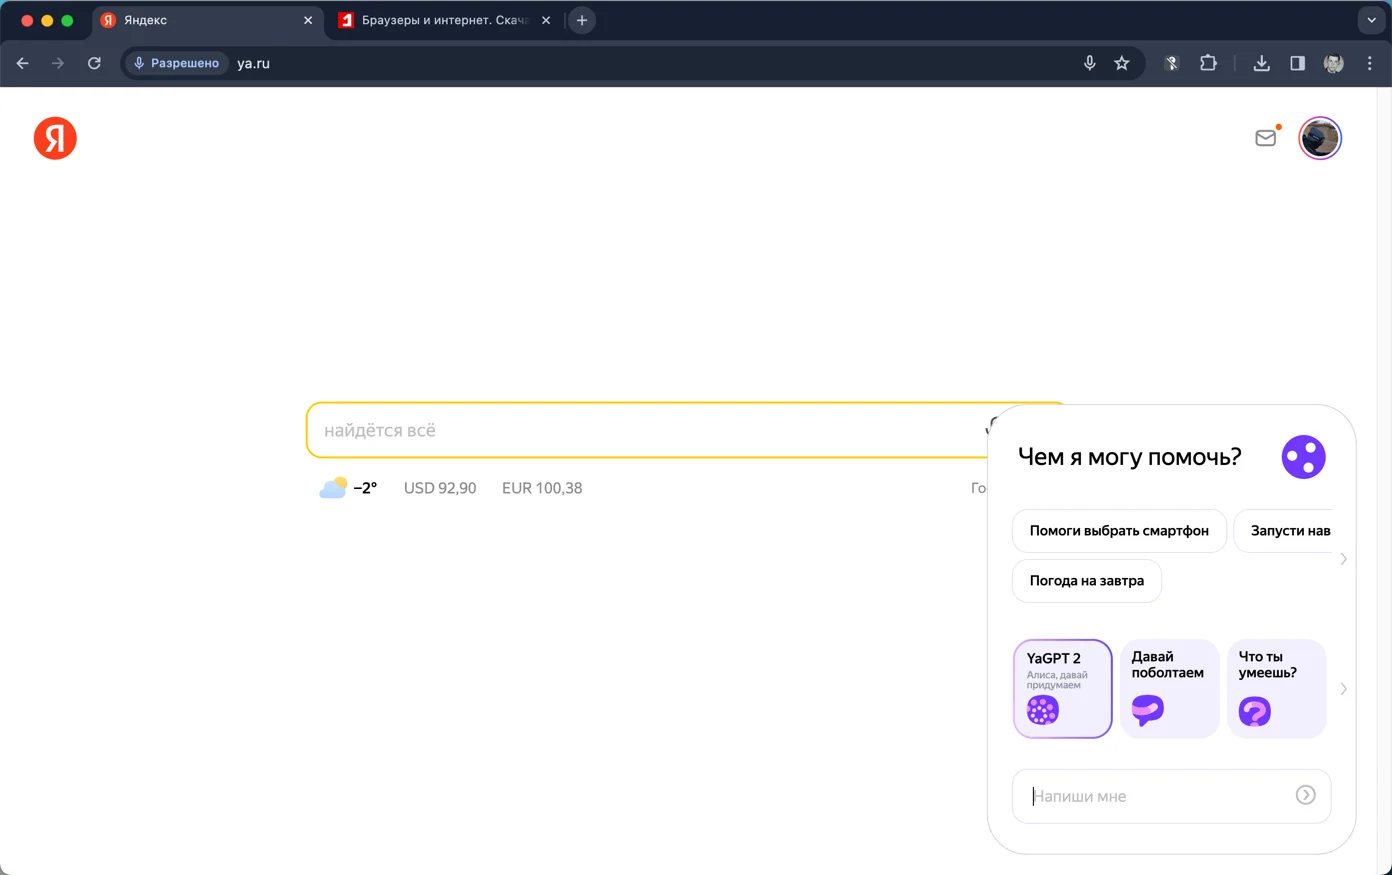Click the send arrow in Alice chat

[x=1305, y=795]
